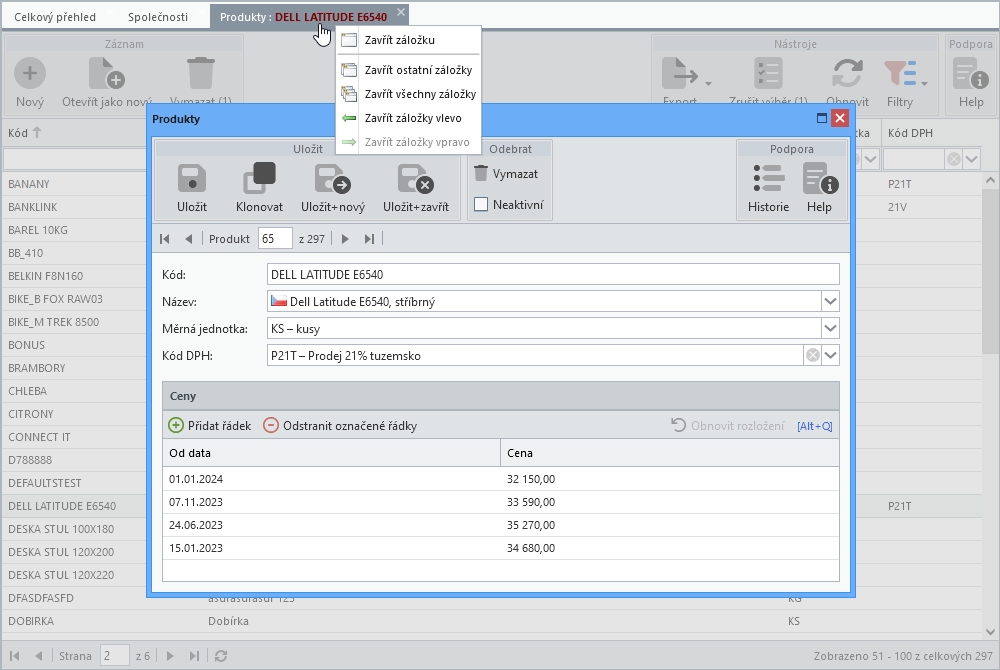The height and width of the screenshot is (670, 1000).
Task: Go to next page of grid
Action: [x=170, y=656]
